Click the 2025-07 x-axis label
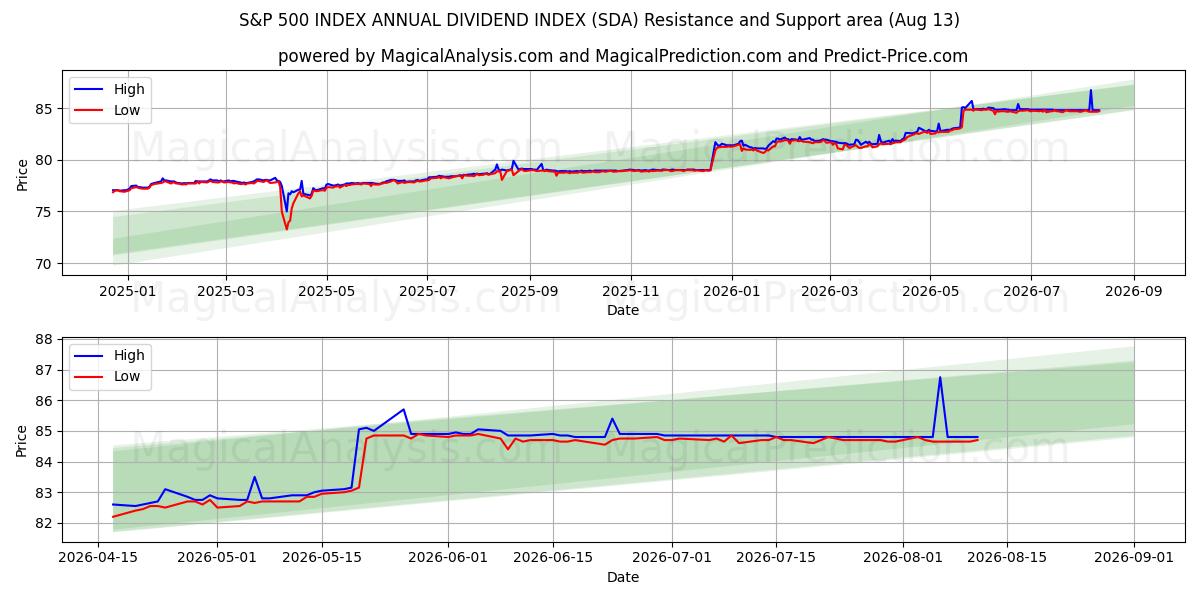Viewport: 1200px width, 600px height. (427, 291)
